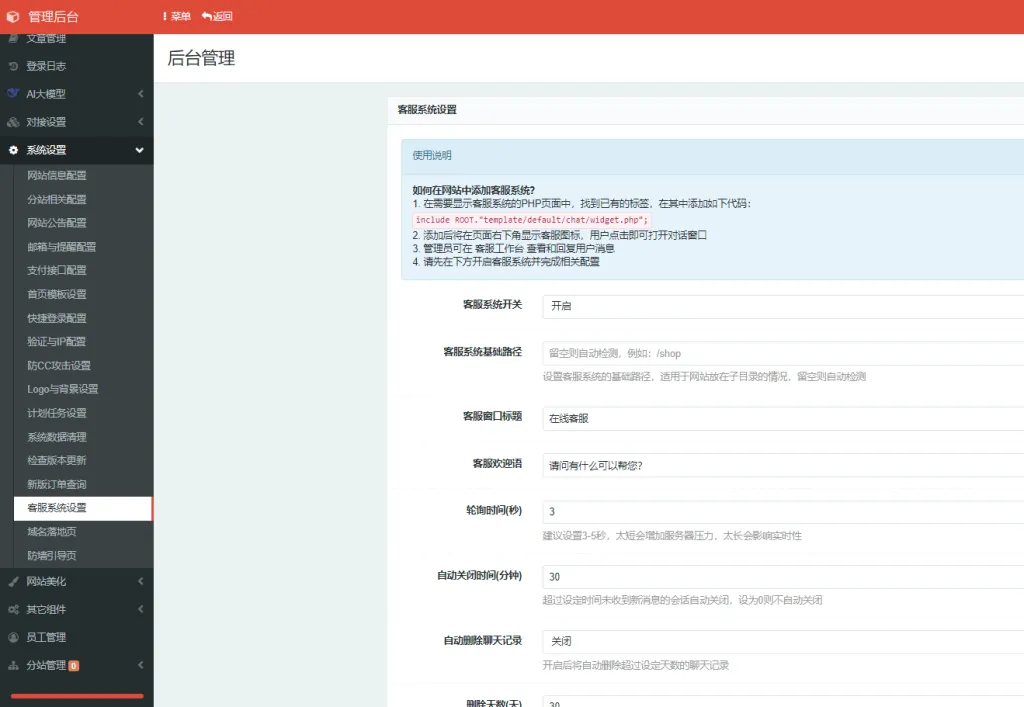Click the 使用说明 panel header
Viewport: 1024px width, 707px height.
pyautogui.click(x=712, y=156)
